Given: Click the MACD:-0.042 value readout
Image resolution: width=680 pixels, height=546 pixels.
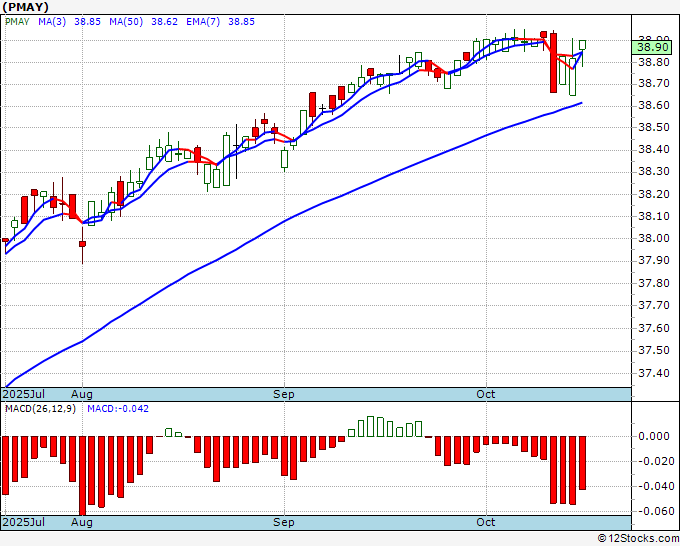Looking at the screenshot, I should (118, 409).
